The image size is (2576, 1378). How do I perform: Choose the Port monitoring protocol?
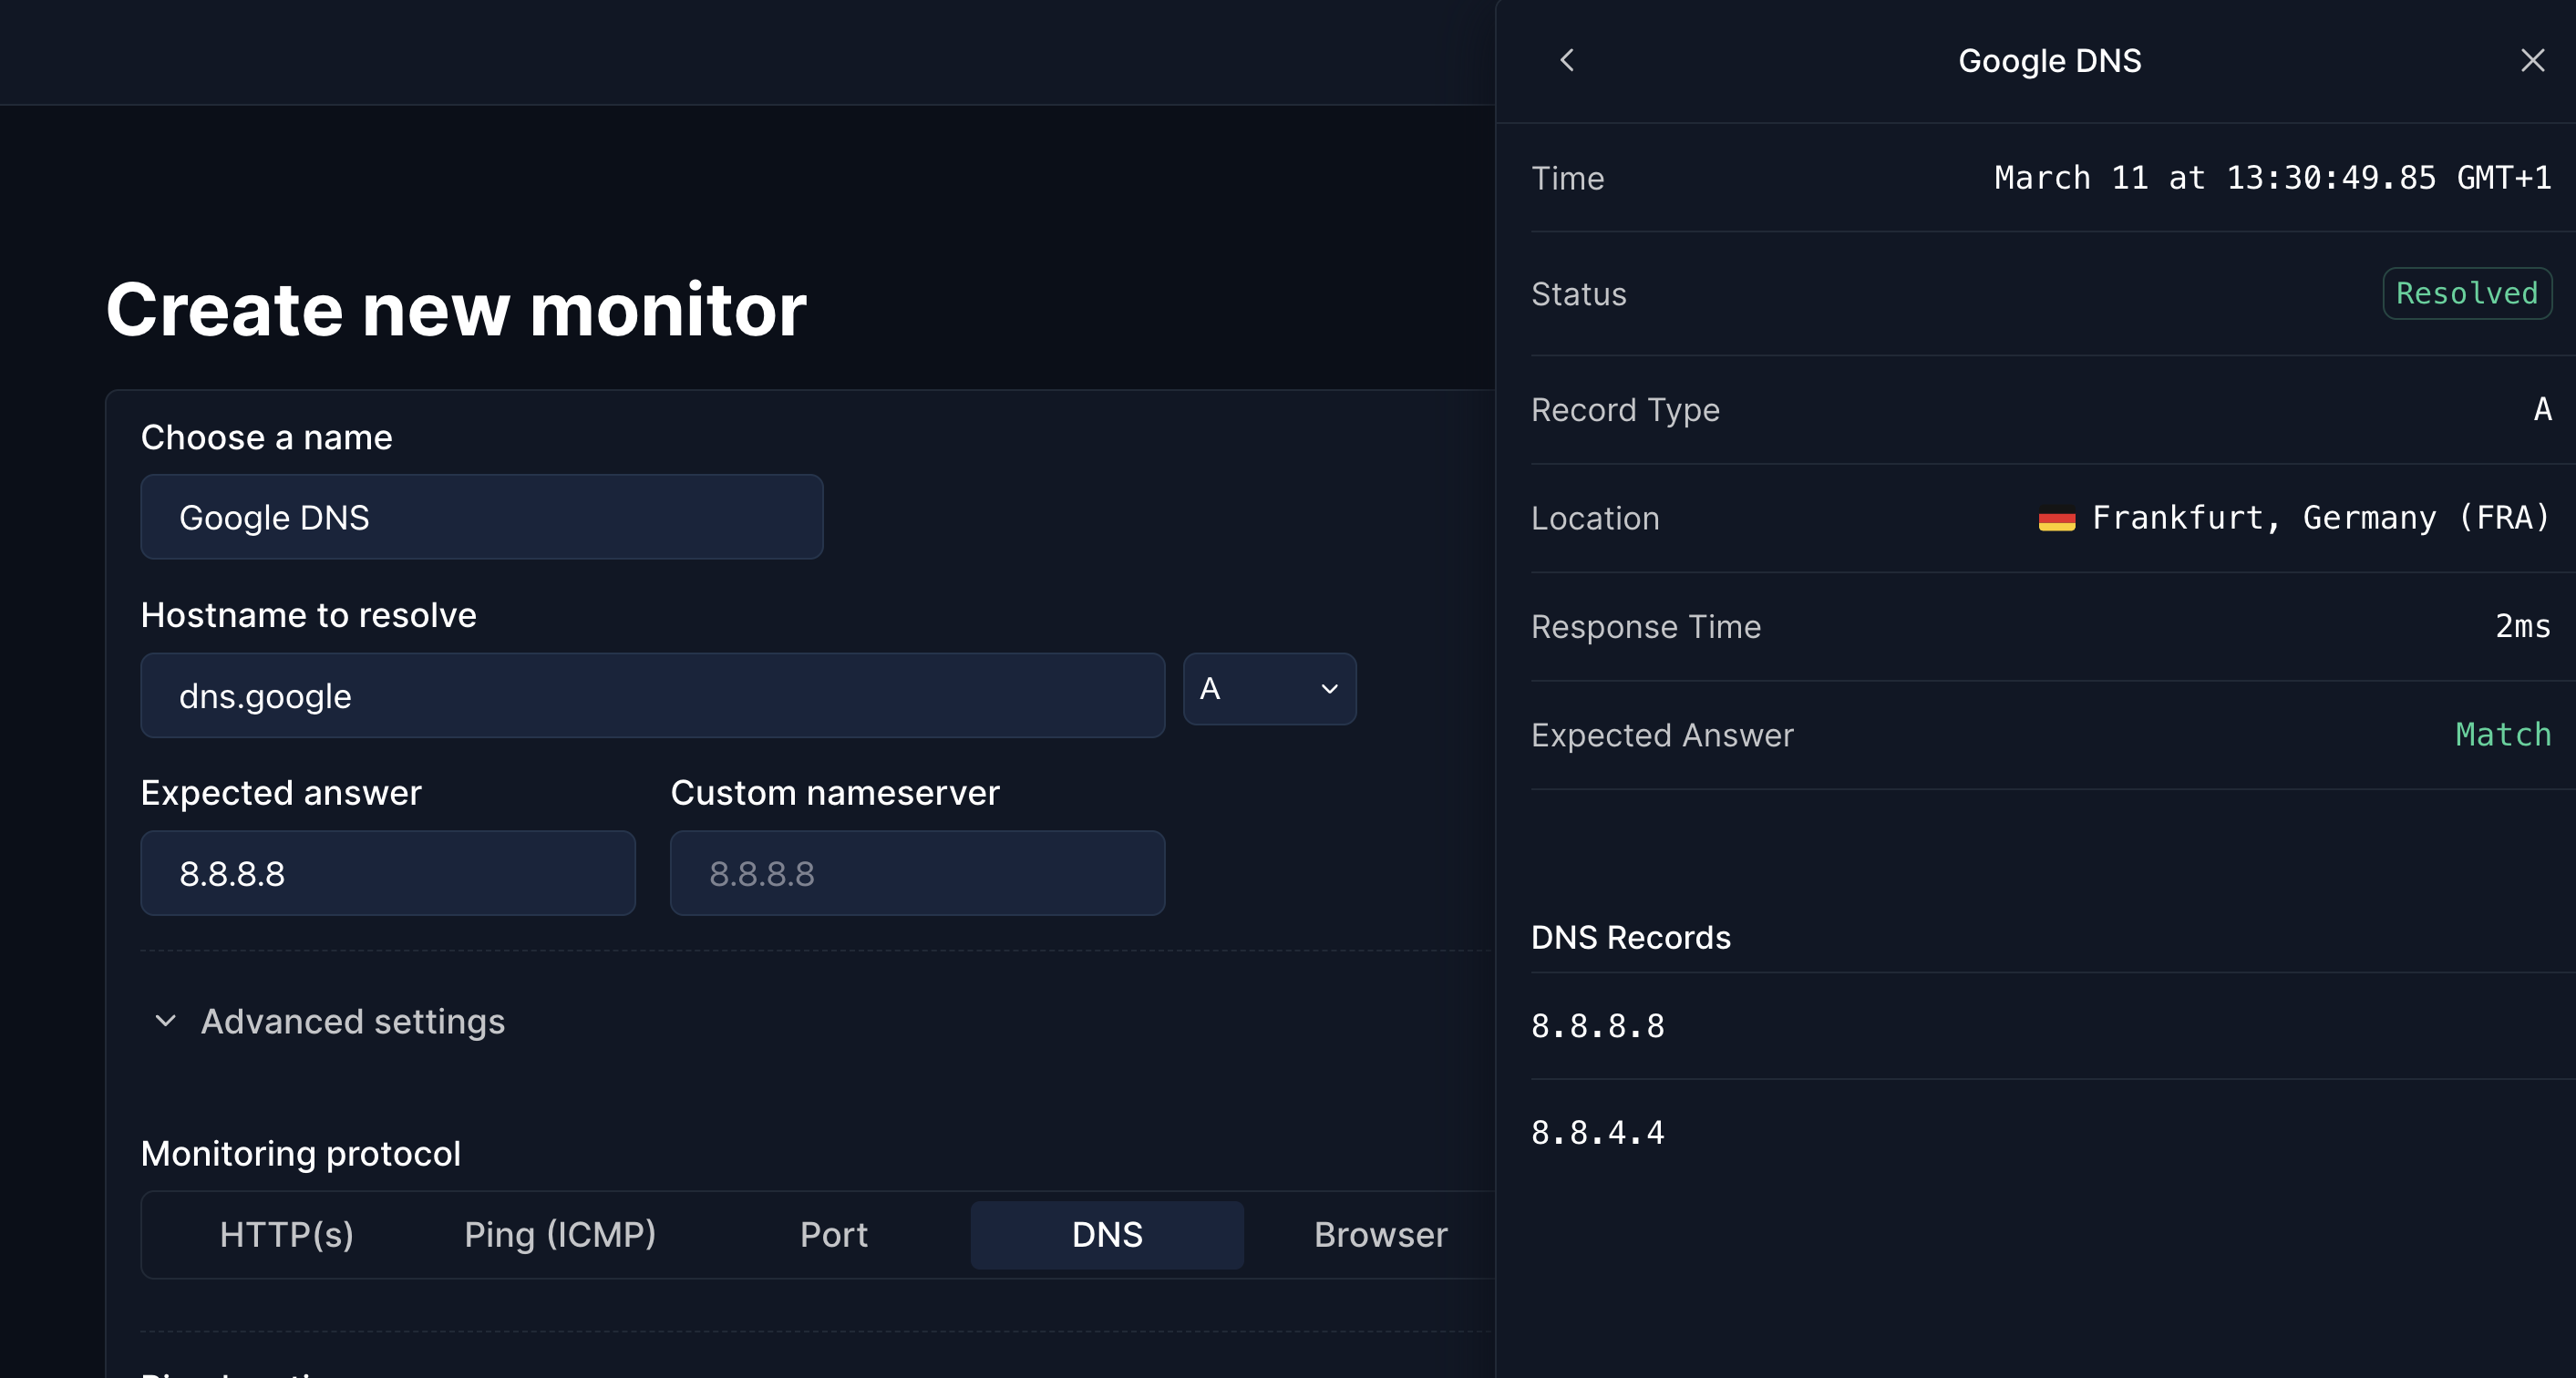(833, 1235)
